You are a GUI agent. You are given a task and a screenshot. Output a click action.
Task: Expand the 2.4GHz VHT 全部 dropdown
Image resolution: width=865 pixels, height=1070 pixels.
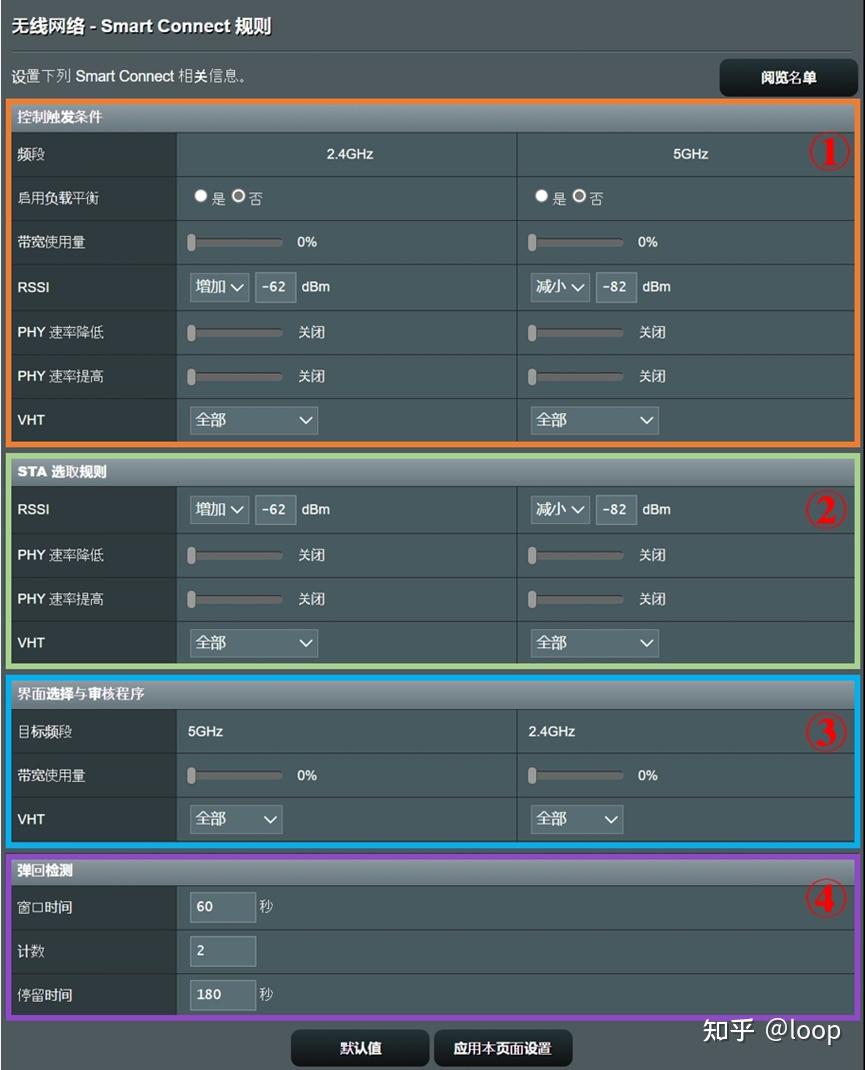coord(253,420)
